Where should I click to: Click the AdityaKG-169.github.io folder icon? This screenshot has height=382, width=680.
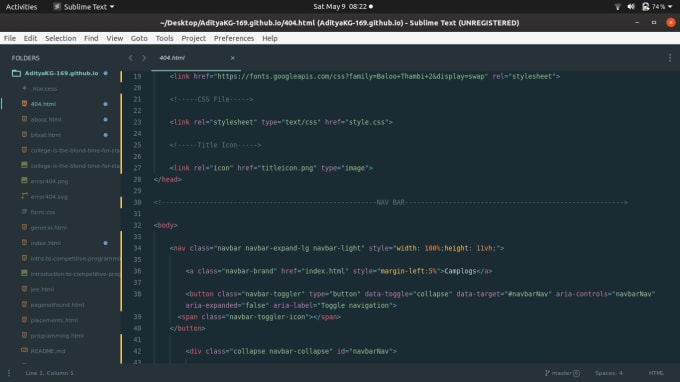(x=16, y=73)
